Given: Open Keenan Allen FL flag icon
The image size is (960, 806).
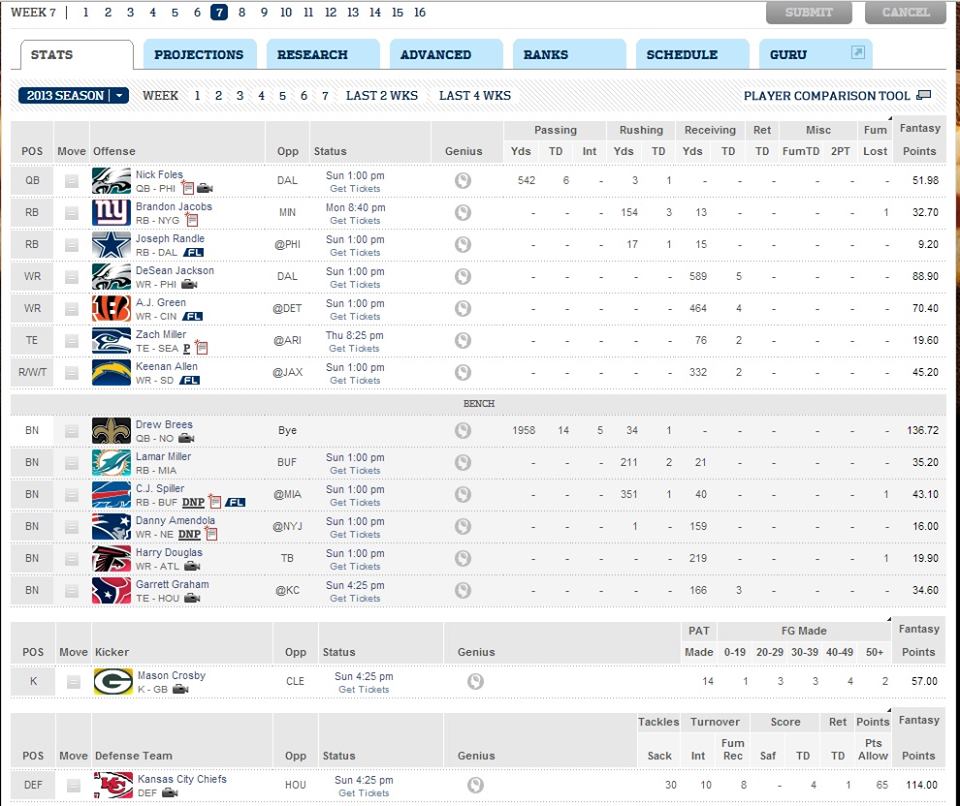Looking at the screenshot, I should (189, 380).
